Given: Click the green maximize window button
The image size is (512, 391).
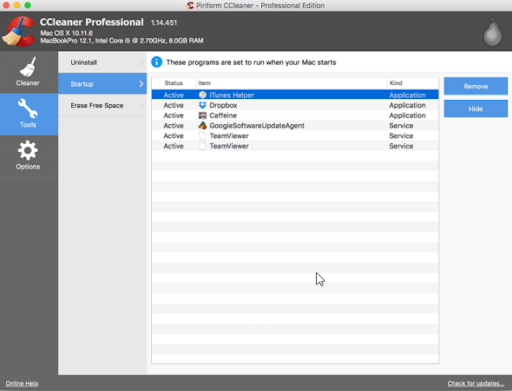Looking at the screenshot, I should tap(28, 5).
